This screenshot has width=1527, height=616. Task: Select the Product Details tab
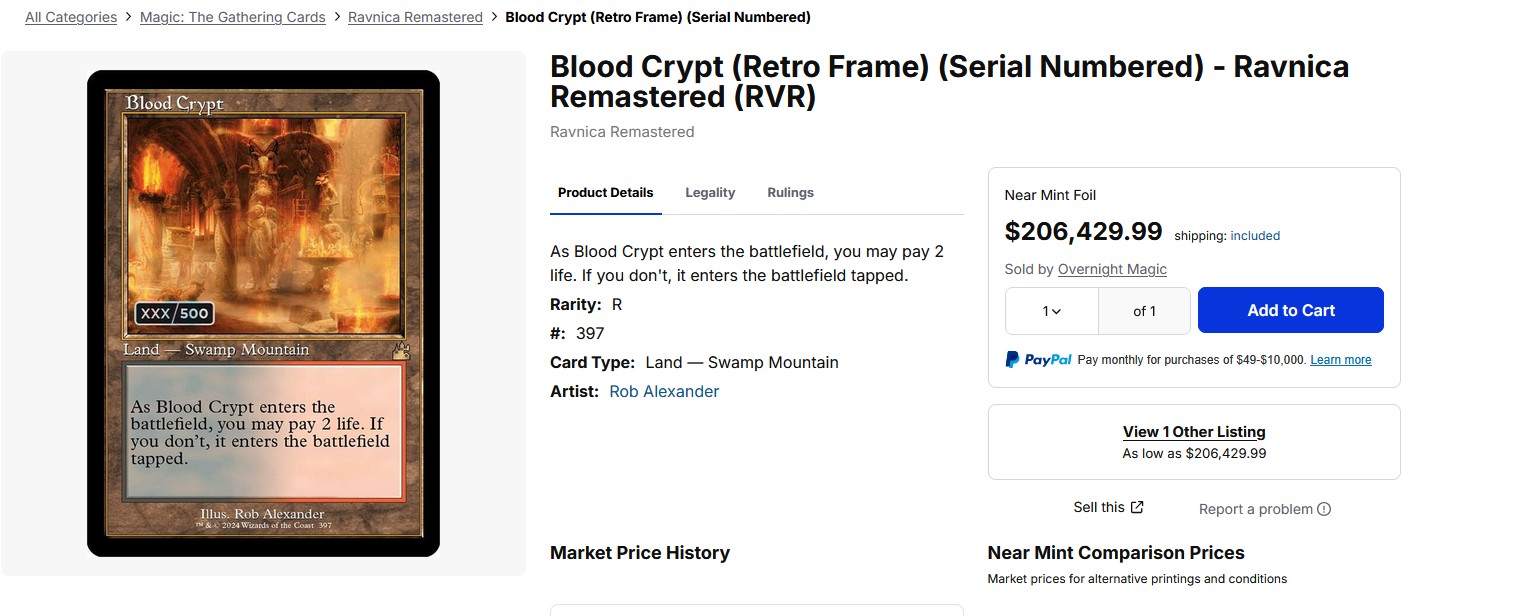coord(605,192)
